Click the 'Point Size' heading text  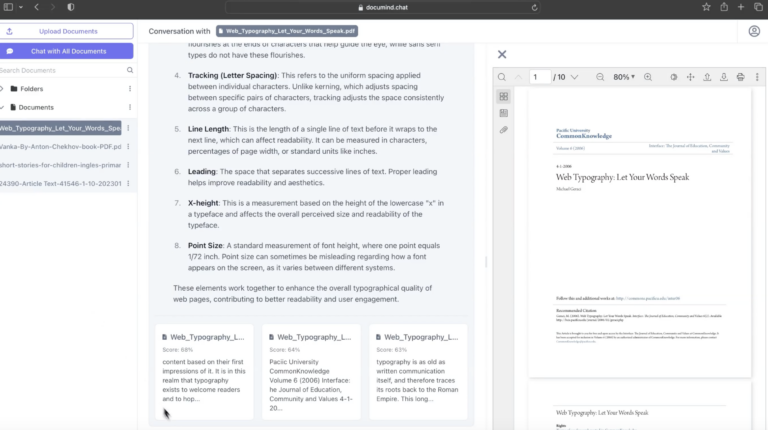click(205, 245)
